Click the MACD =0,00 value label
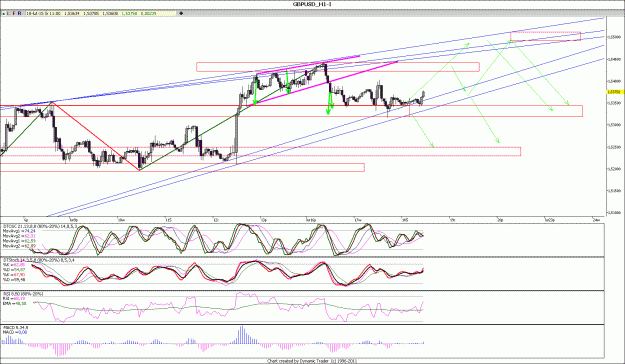625x364 pixels. tap(15, 332)
